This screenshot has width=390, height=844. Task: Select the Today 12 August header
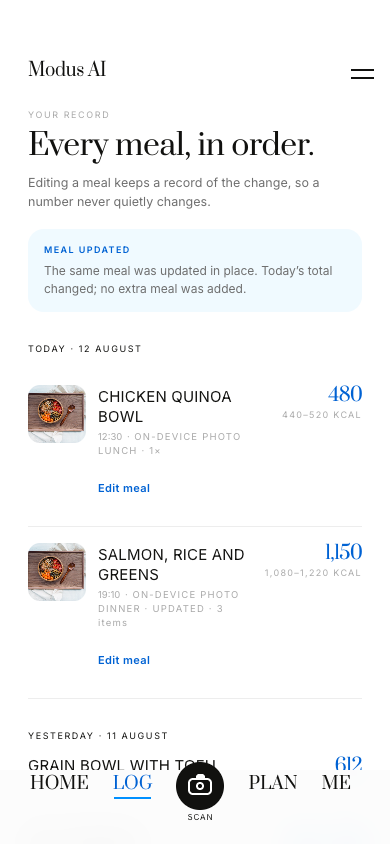(x=85, y=349)
